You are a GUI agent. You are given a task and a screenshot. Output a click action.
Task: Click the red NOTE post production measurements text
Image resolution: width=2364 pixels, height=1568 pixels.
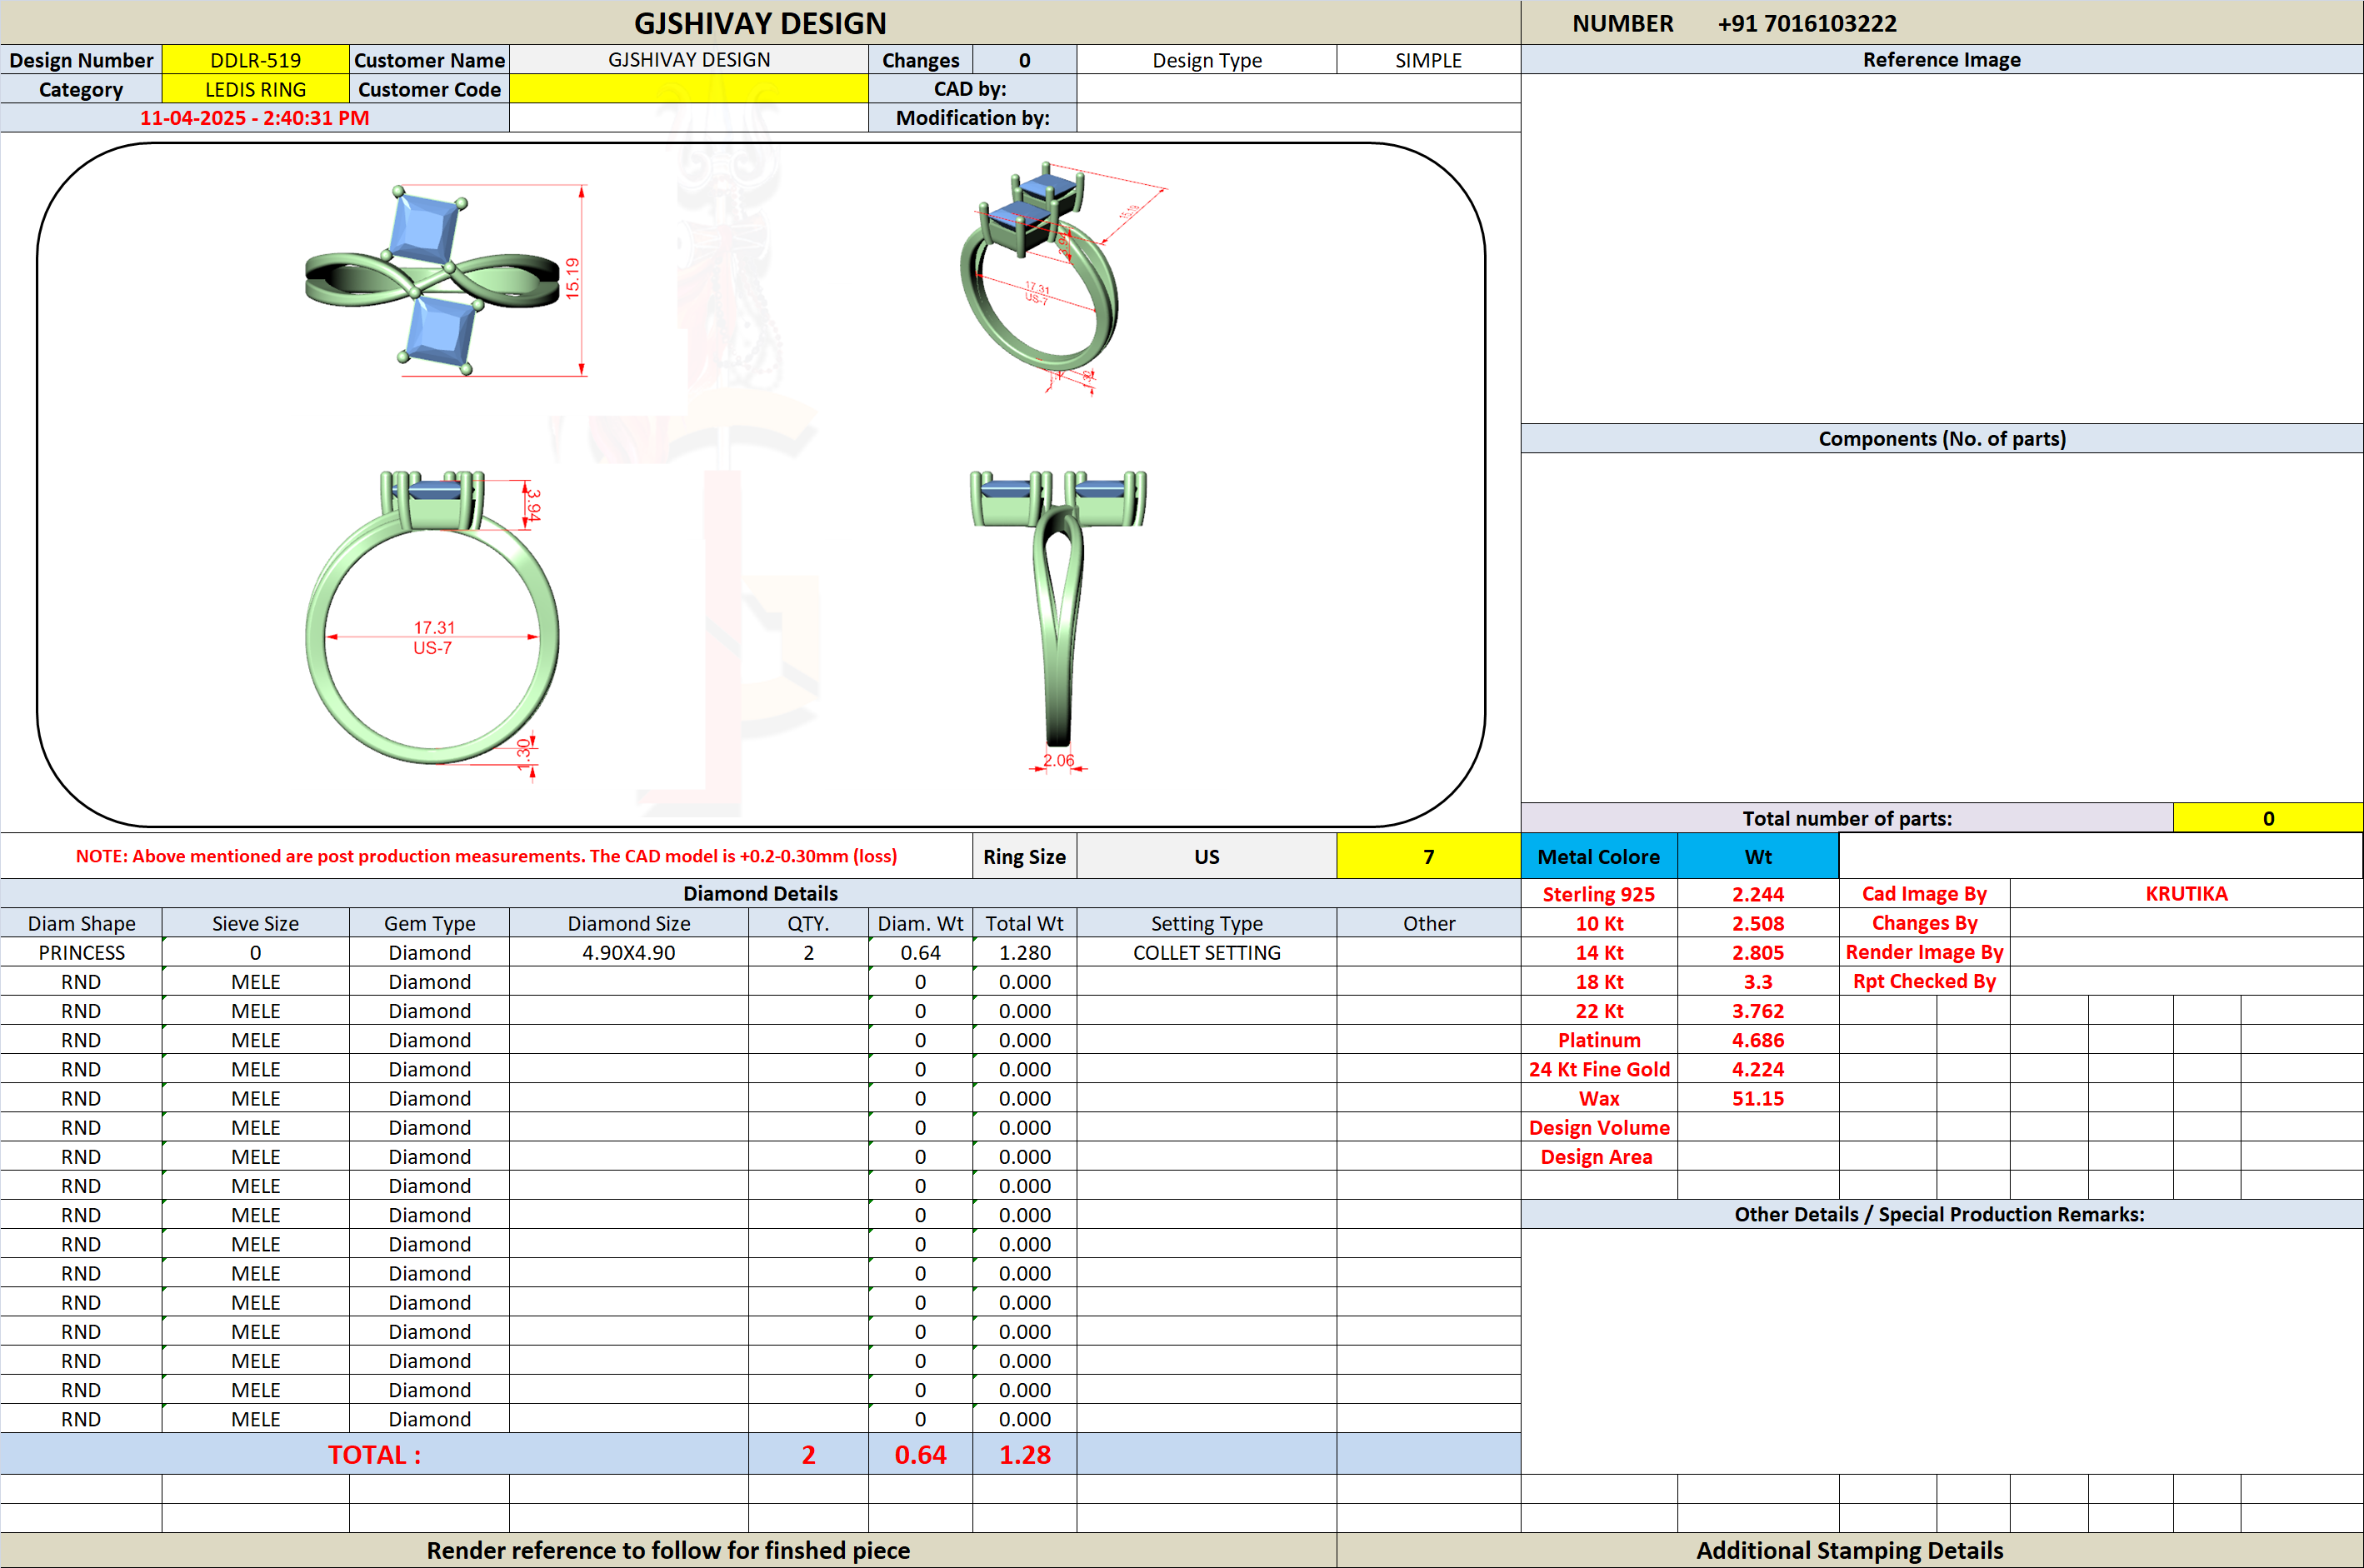click(x=486, y=856)
